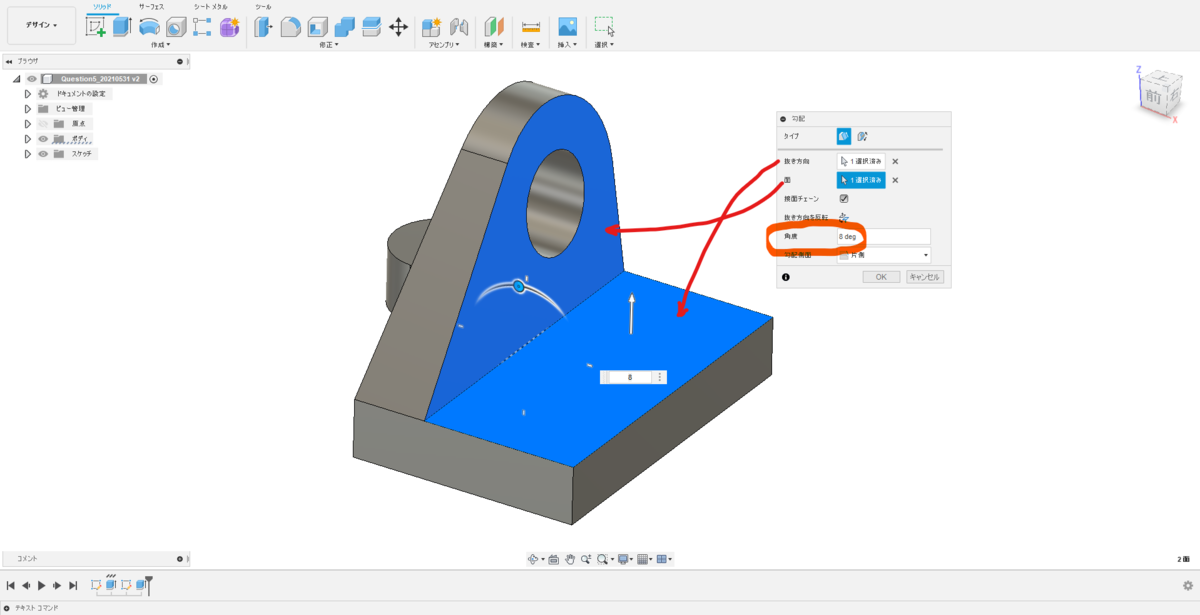Select the window Select tool icon

pos(604,27)
